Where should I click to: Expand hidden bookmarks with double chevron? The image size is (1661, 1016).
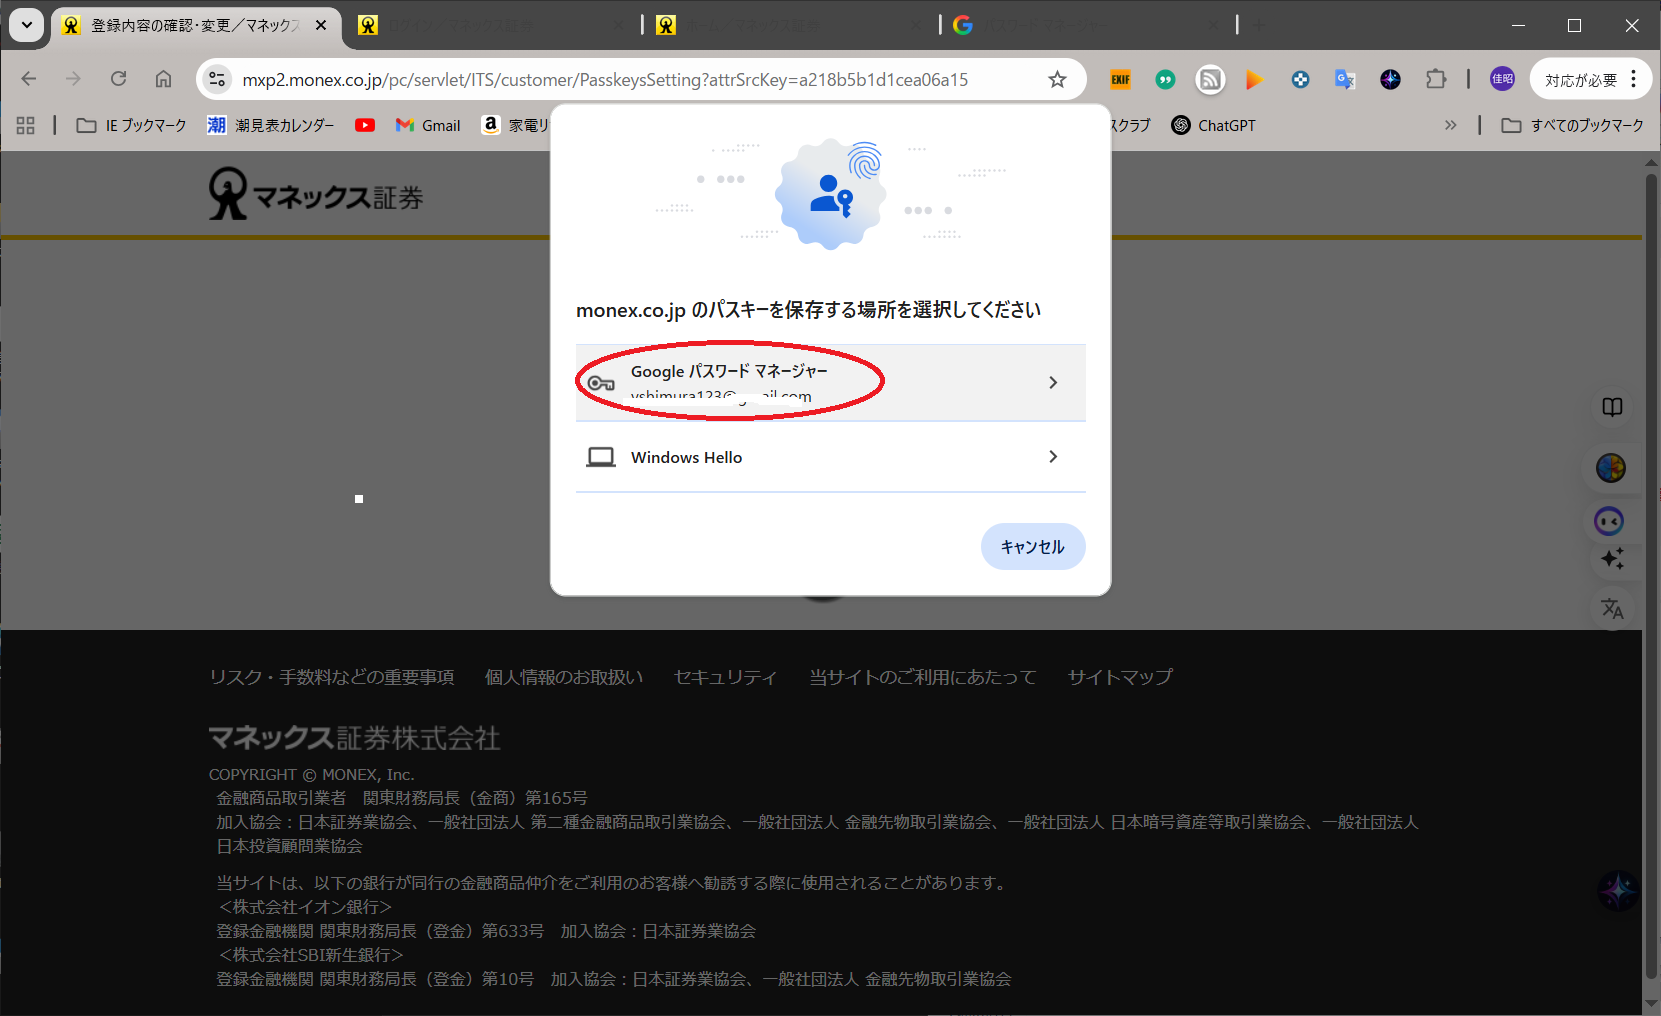click(x=1450, y=125)
